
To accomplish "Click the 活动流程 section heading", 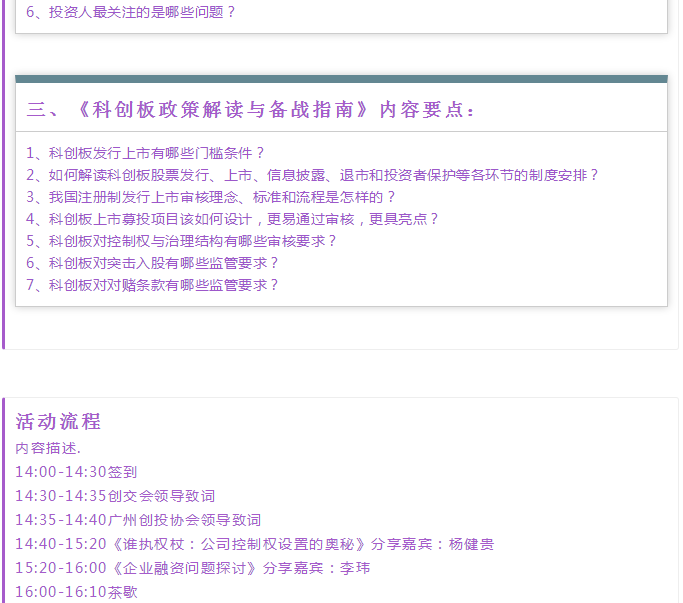I will click(58, 421).
